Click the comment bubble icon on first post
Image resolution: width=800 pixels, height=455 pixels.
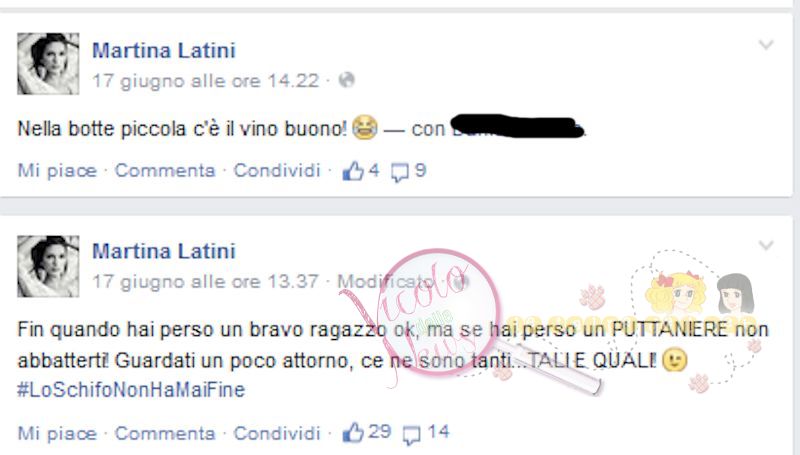pos(399,172)
